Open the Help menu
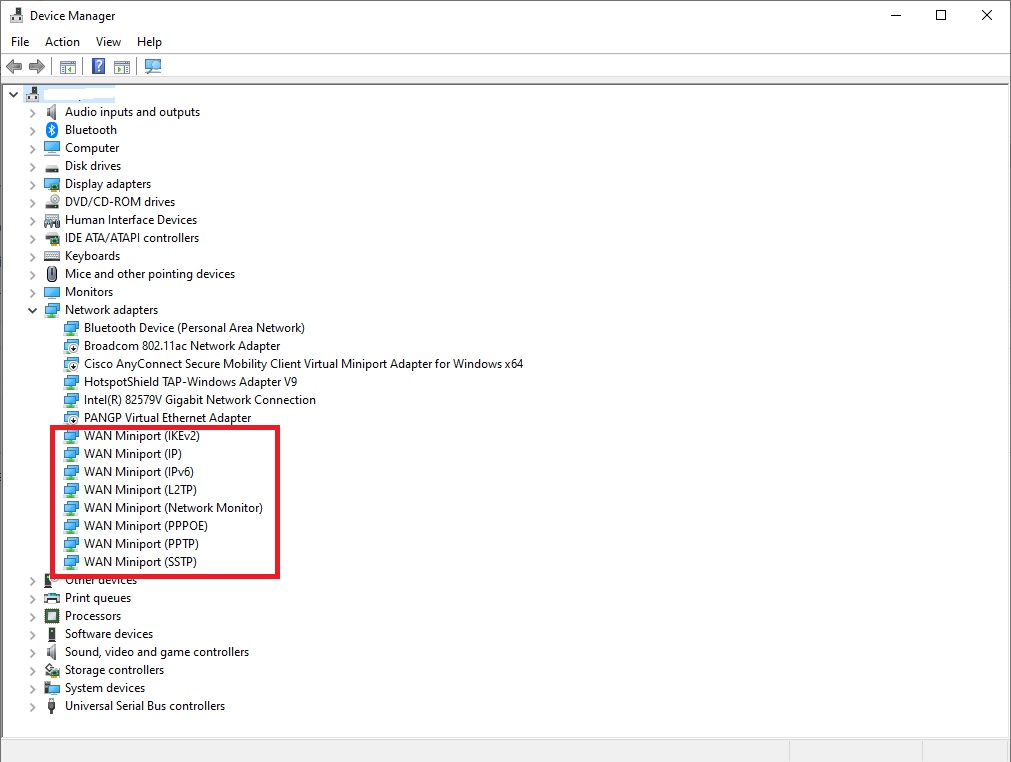The image size is (1011, 762). point(149,42)
